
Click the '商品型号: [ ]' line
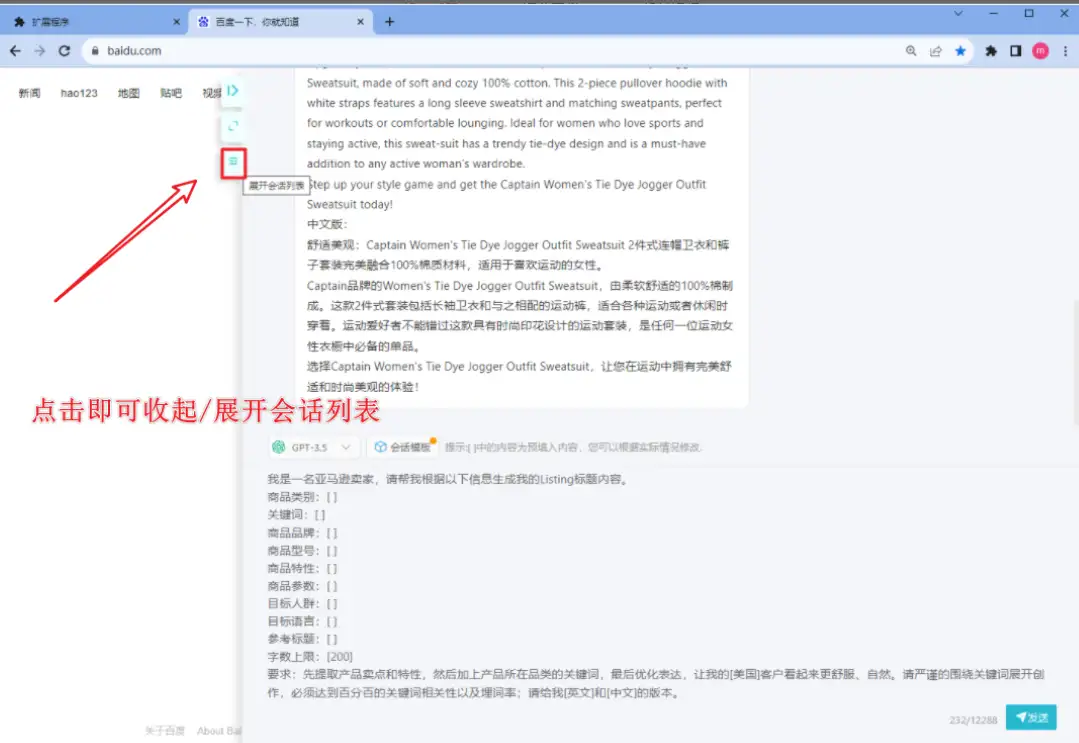click(302, 550)
